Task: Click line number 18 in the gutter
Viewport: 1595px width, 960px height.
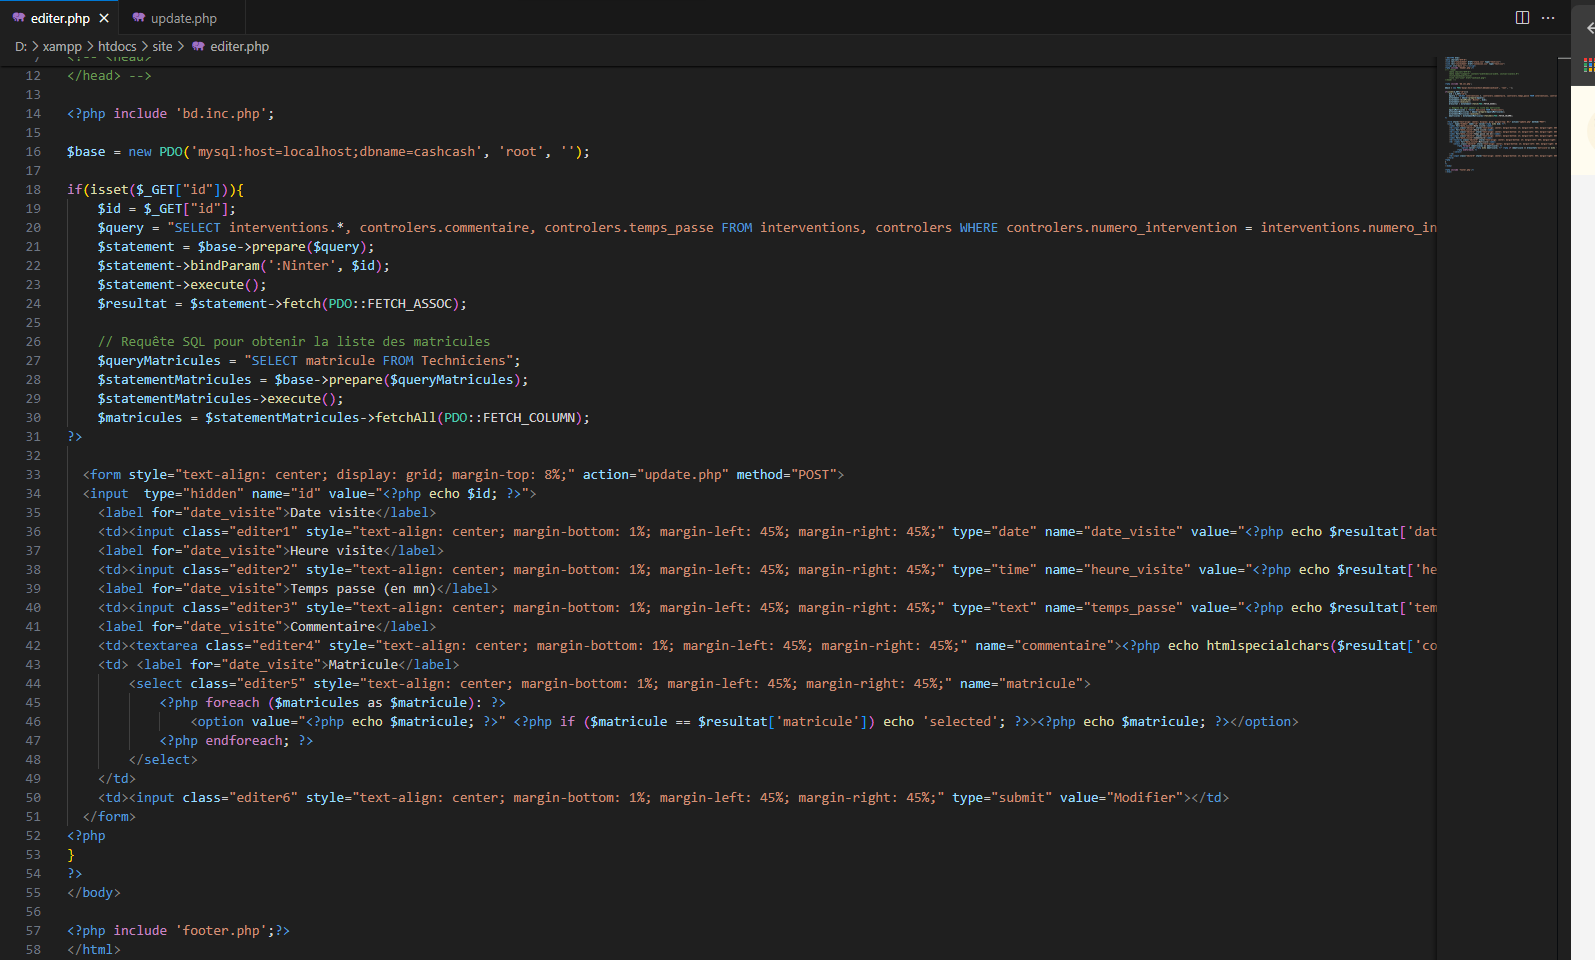Action: point(33,189)
